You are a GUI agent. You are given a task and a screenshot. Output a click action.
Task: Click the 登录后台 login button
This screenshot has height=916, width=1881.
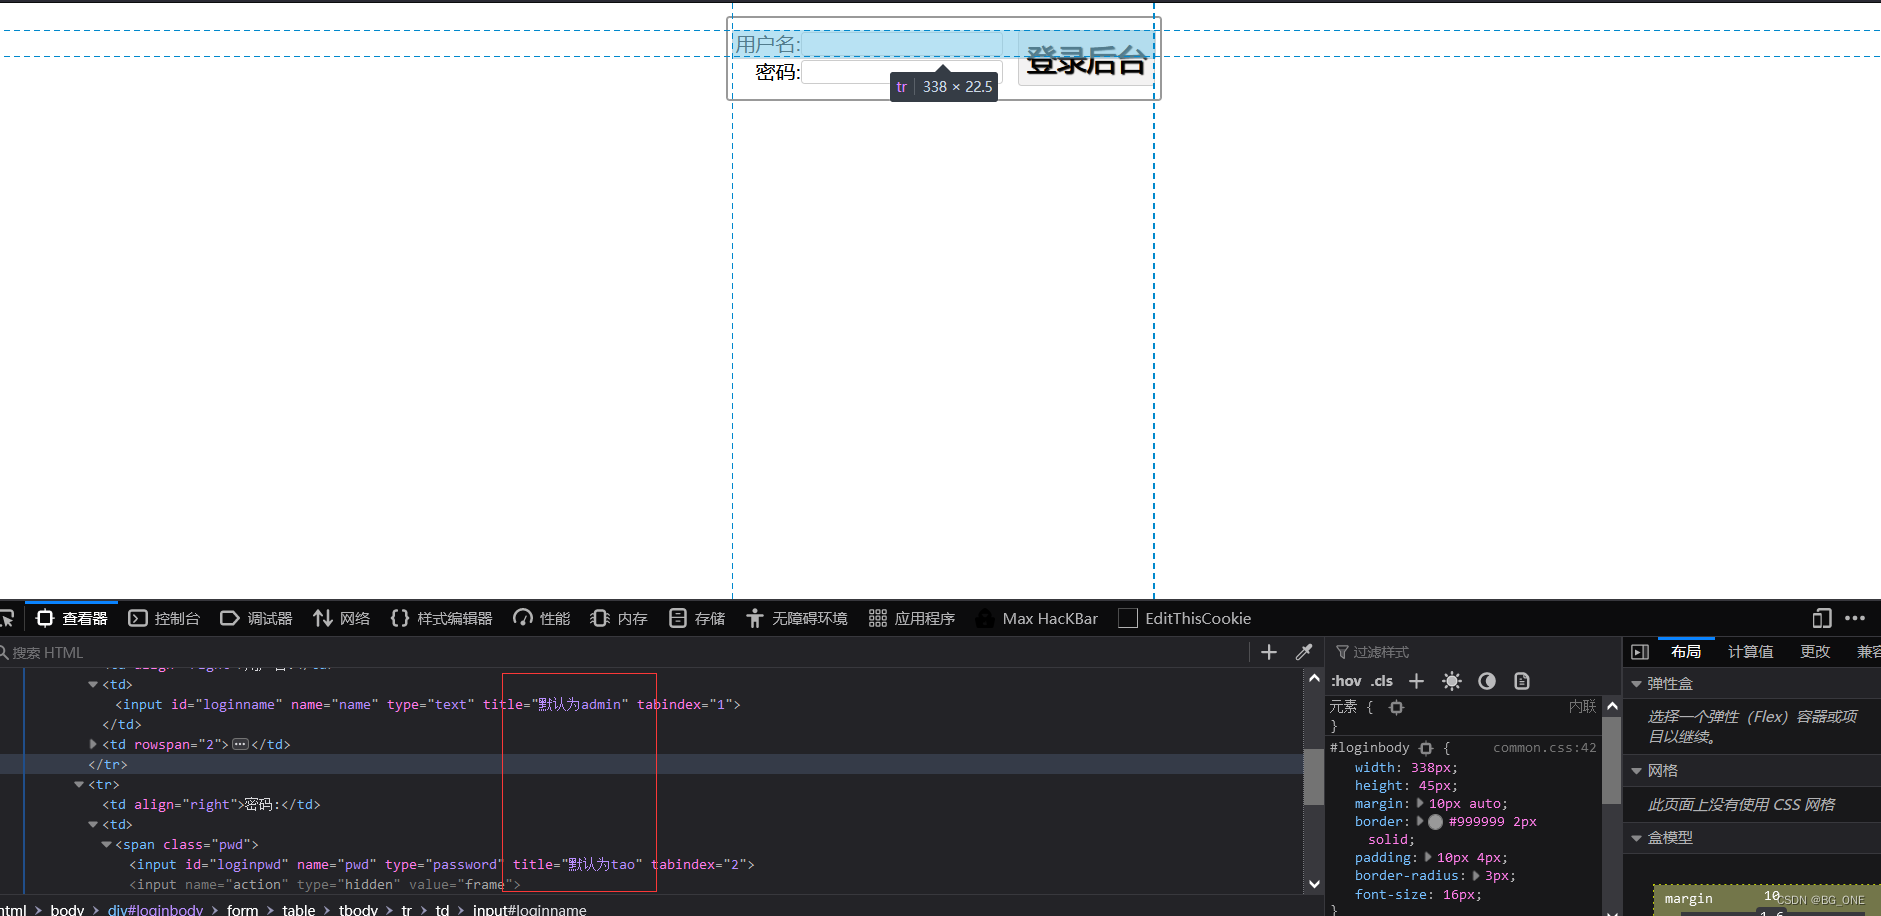[x=1086, y=60]
